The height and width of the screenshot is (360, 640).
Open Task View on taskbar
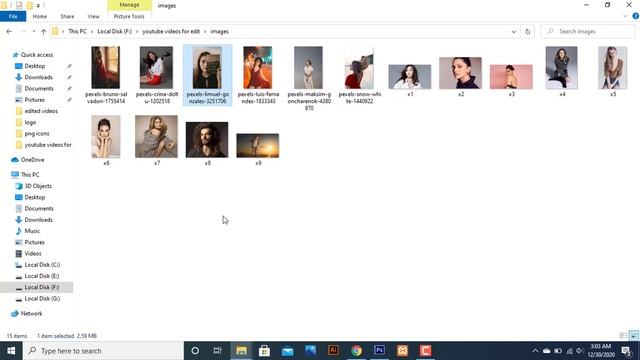(x=218, y=351)
